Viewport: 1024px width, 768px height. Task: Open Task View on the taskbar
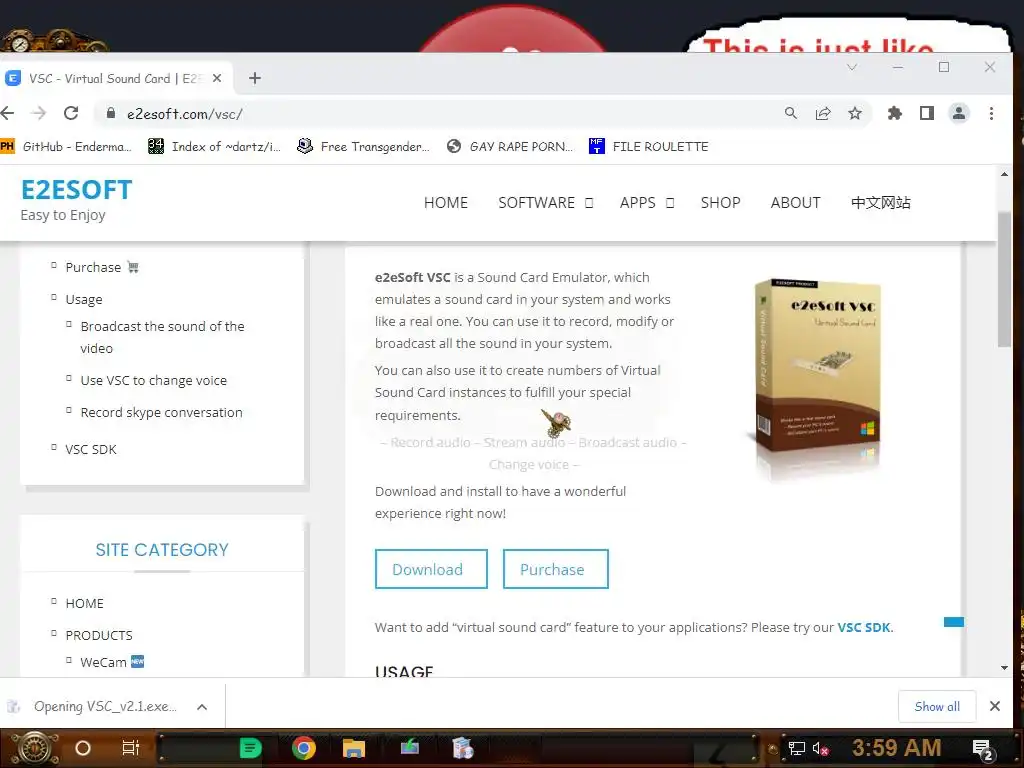(x=131, y=748)
